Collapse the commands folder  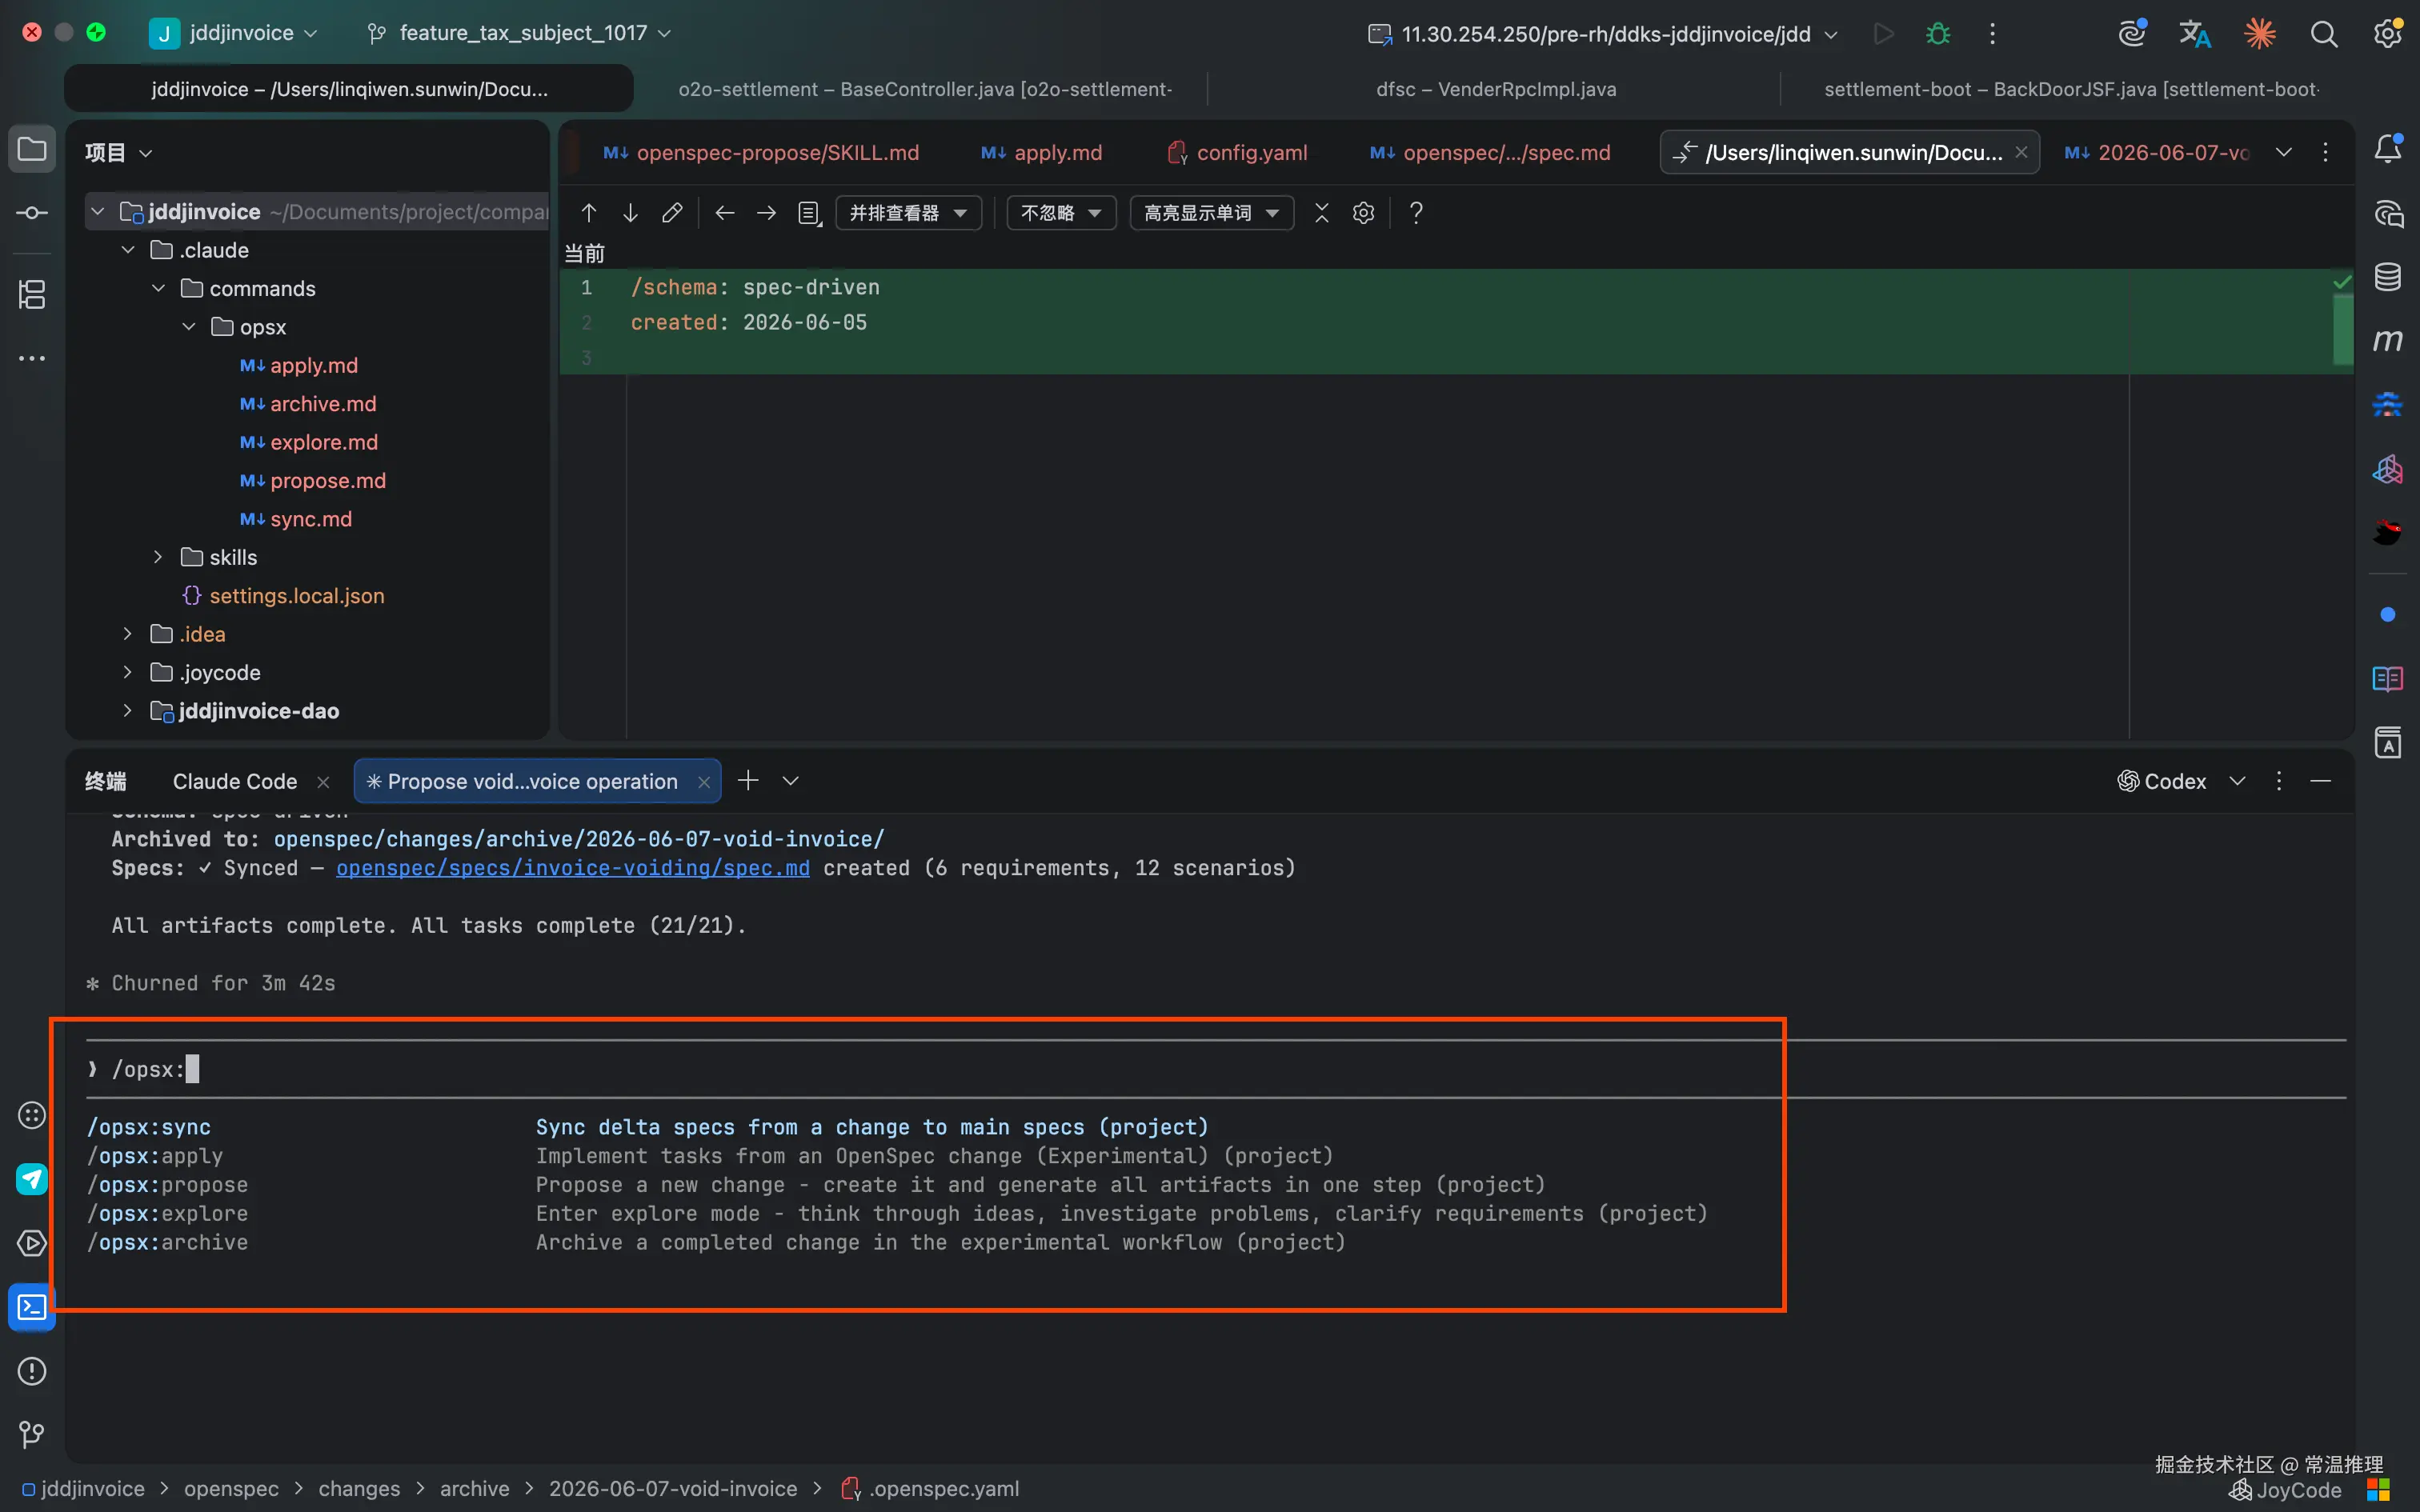[158, 288]
